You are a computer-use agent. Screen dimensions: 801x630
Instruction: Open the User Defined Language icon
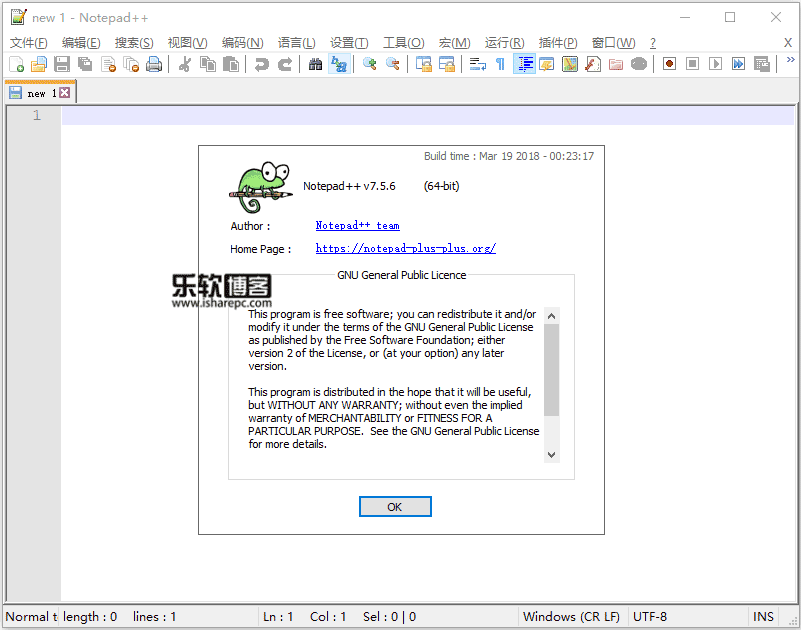click(x=547, y=64)
